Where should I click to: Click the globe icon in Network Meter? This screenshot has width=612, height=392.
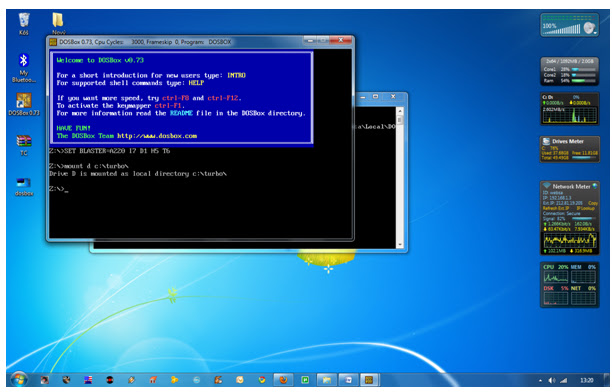pos(595,186)
